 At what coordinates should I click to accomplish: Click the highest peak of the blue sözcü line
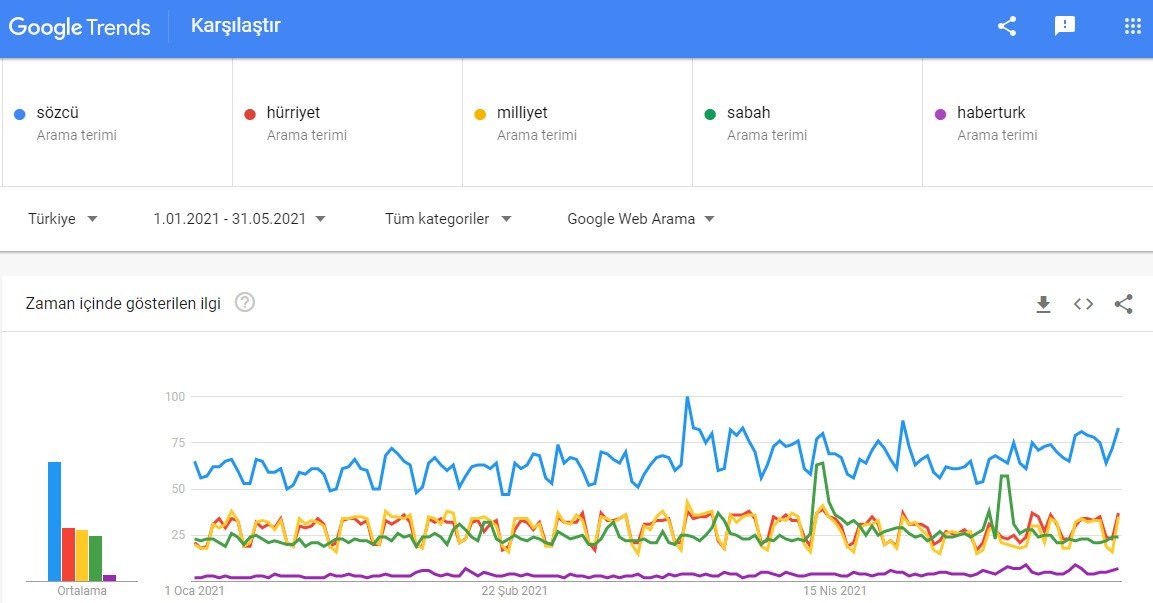688,398
